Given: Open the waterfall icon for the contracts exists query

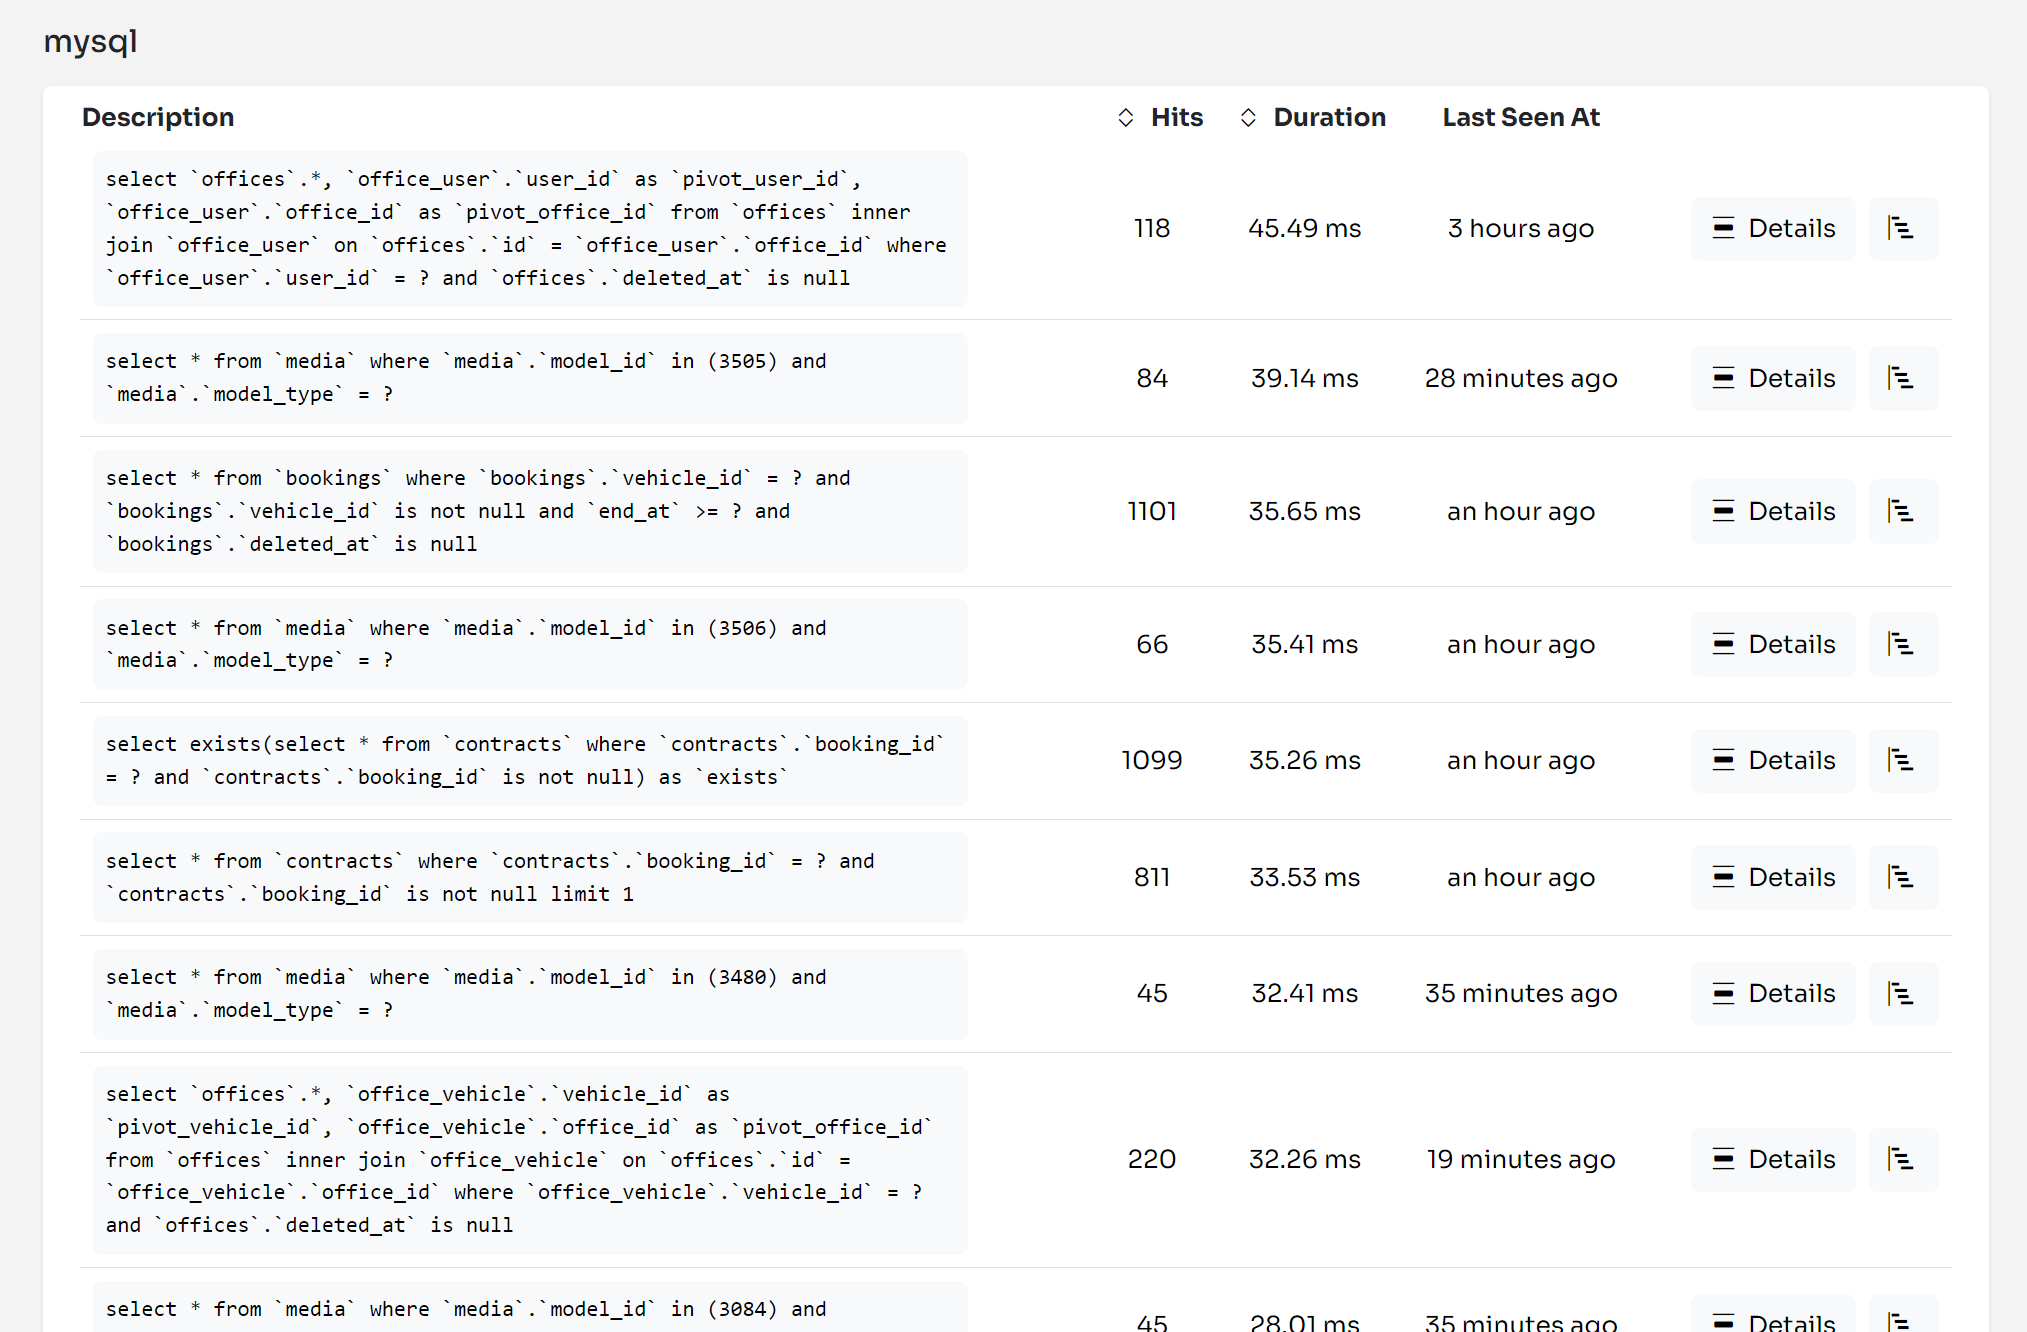Looking at the screenshot, I should pos(1902,760).
